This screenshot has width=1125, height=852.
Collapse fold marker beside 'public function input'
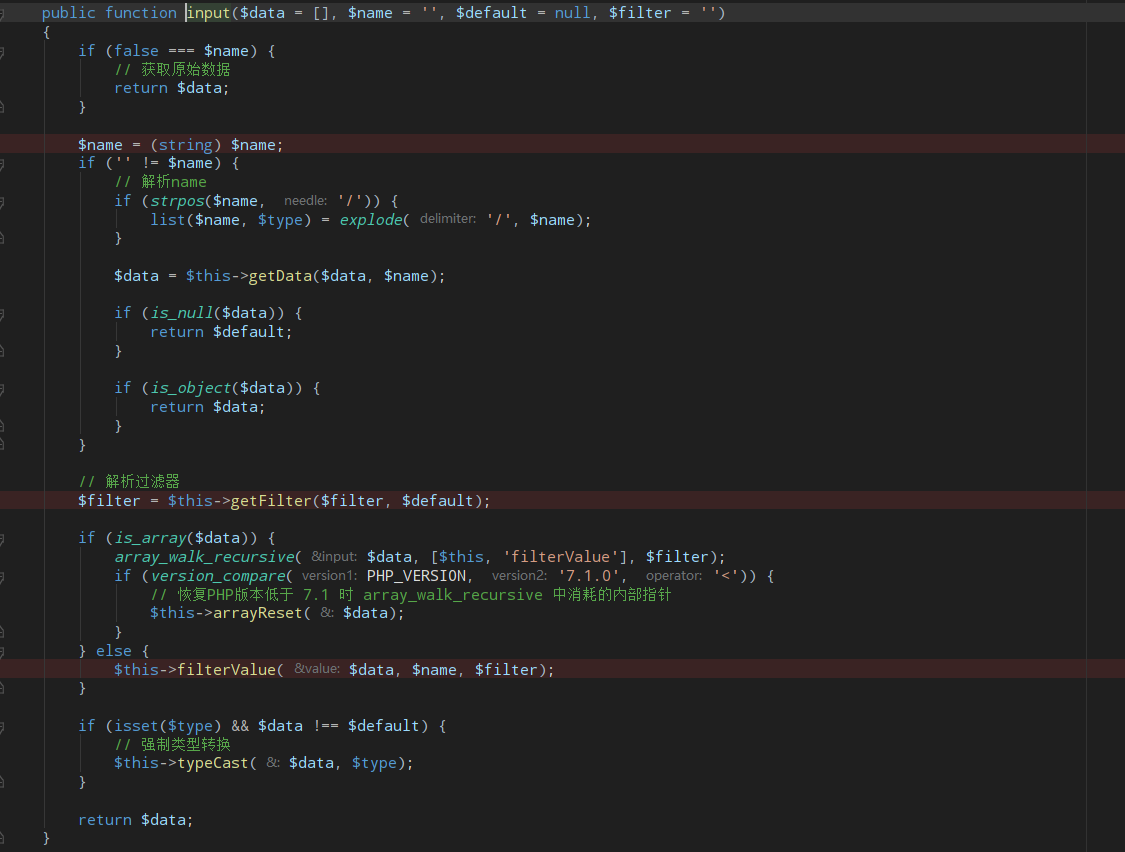[x=2, y=14]
